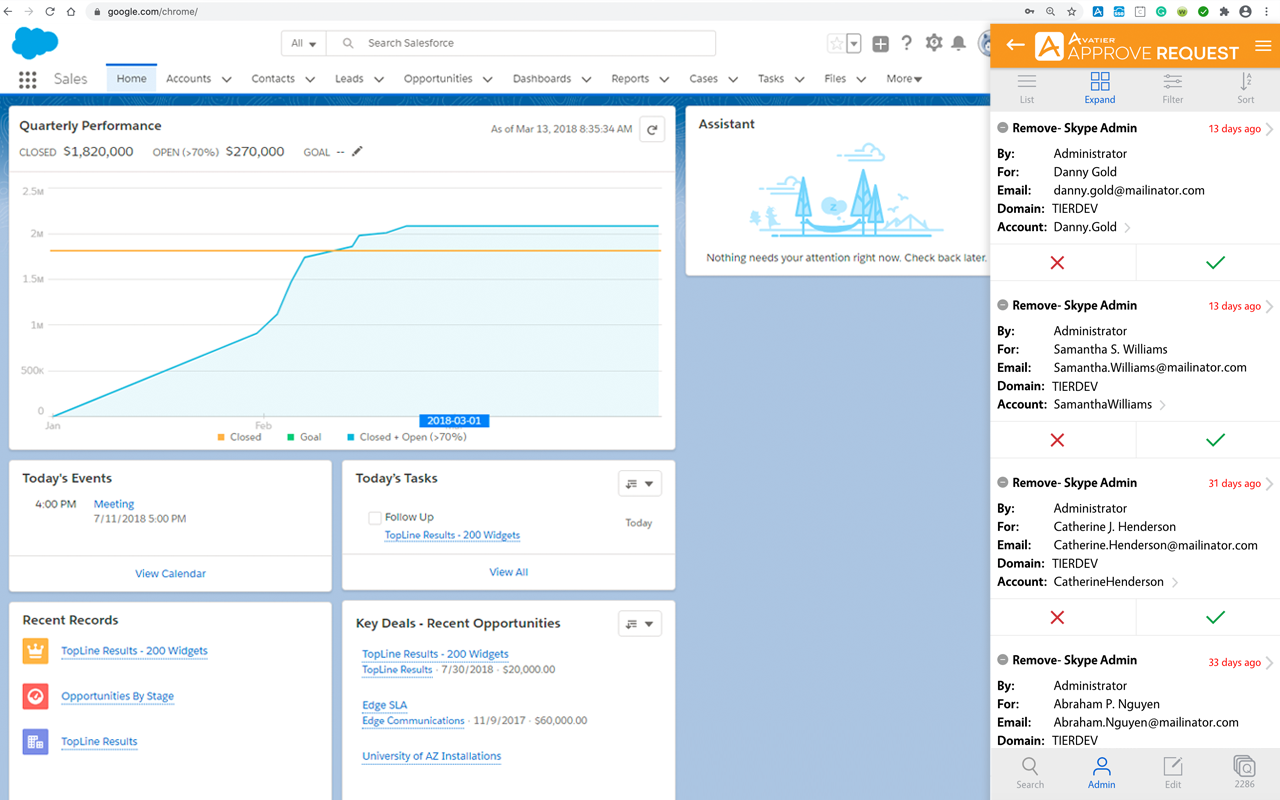Reject the request for Samantha S. Williams
Image resolution: width=1280 pixels, height=800 pixels.
coord(1057,440)
